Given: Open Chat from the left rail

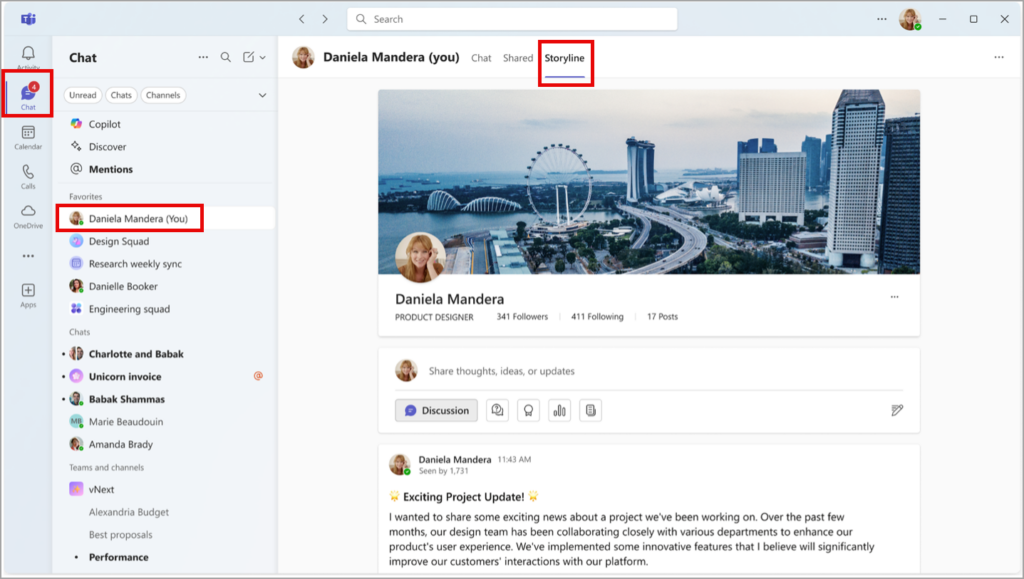Looking at the screenshot, I should coord(28,96).
